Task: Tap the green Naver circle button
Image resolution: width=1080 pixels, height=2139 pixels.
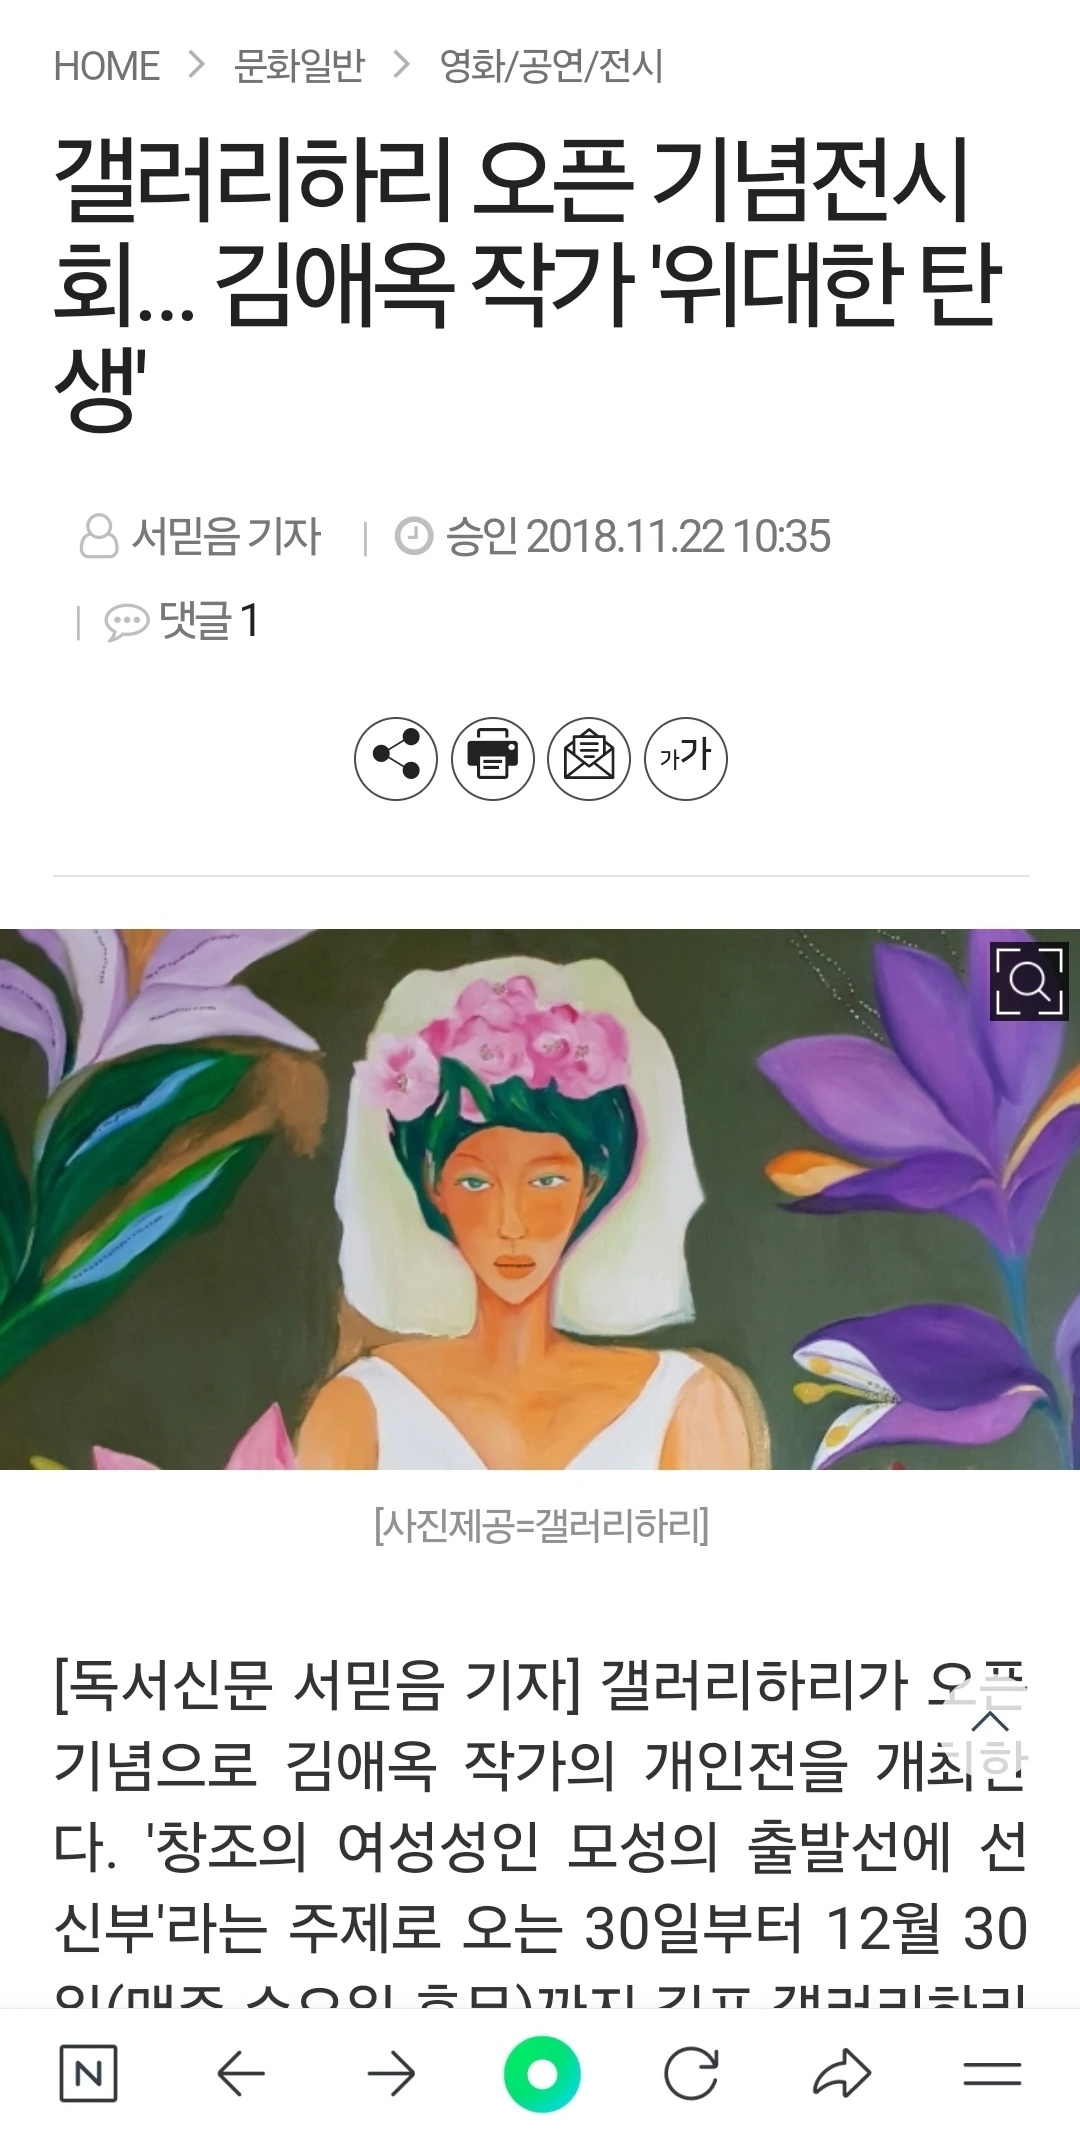Action: point(542,2074)
